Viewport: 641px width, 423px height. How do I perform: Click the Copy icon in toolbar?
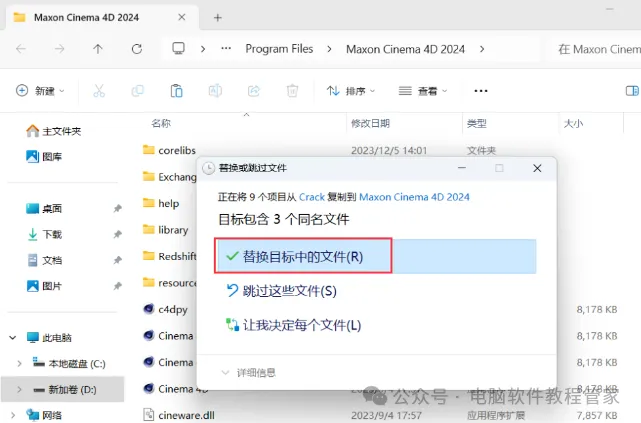[x=138, y=90]
